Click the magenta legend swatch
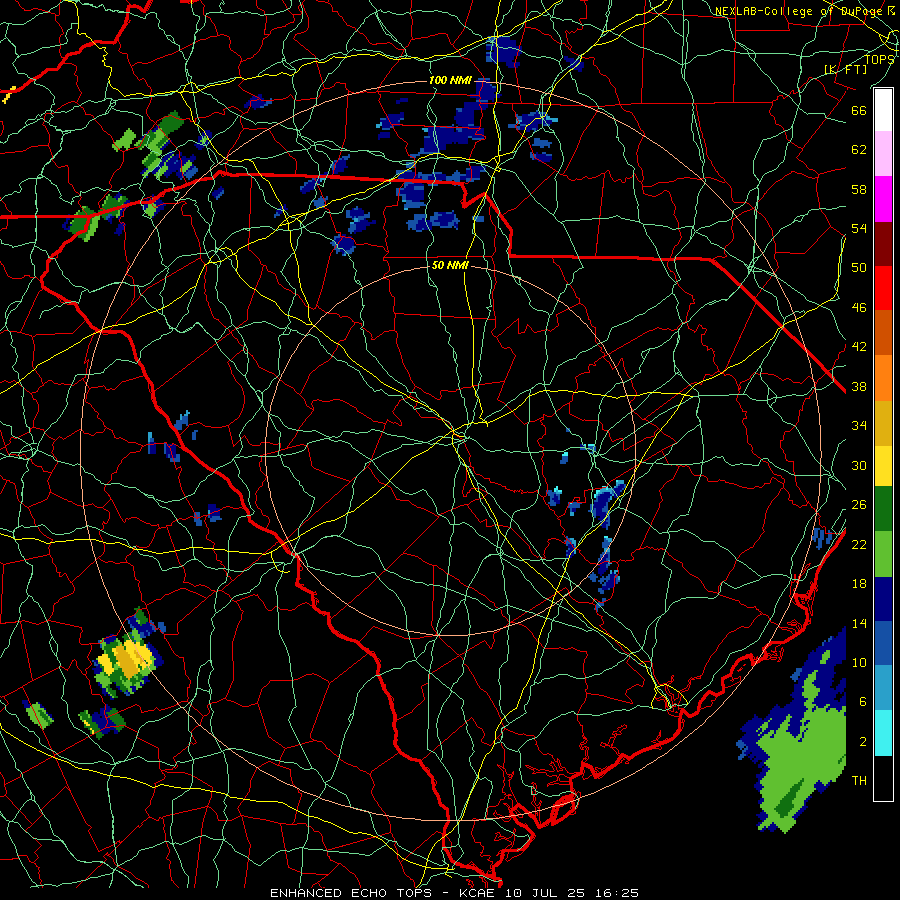 coord(883,199)
